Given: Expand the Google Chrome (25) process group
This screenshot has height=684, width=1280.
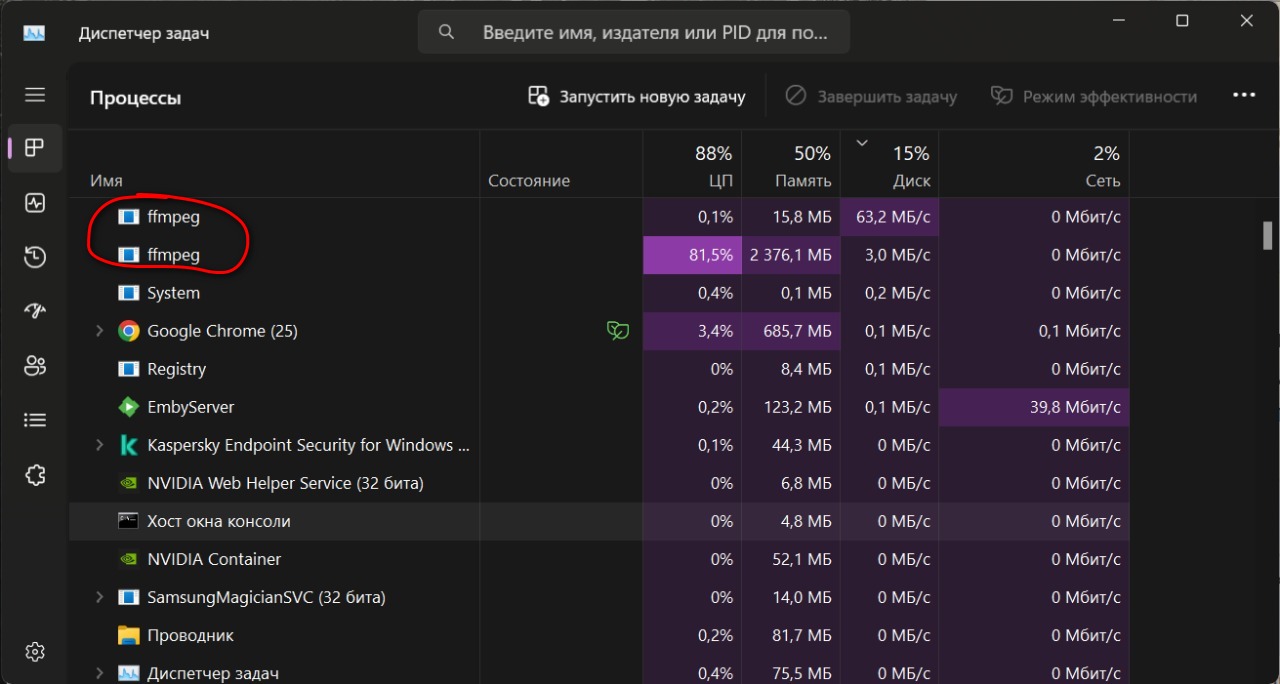Looking at the screenshot, I should click(x=99, y=331).
